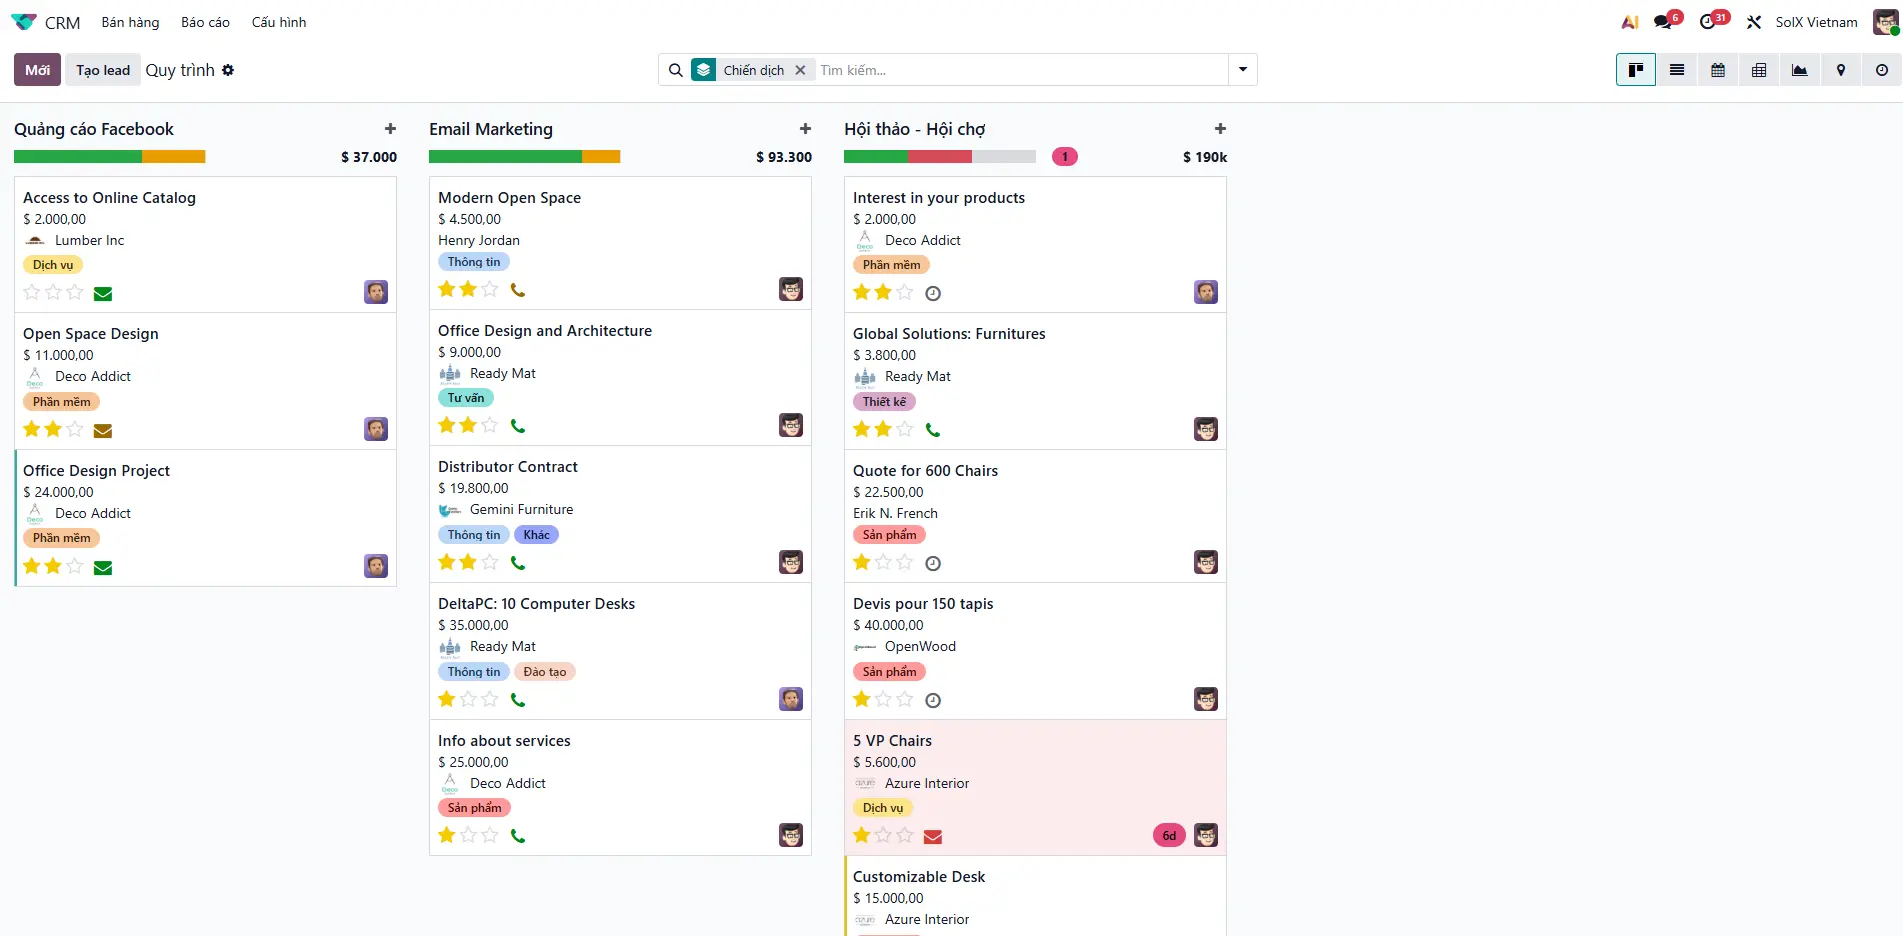Toggle third star on Interest in your products
Image resolution: width=1903 pixels, height=936 pixels.
pyautogui.click(x=905, y=293)
